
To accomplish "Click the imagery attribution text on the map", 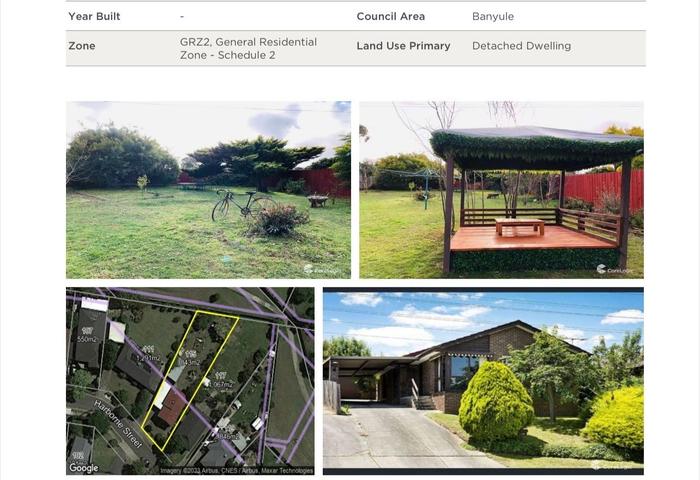I will tap(237, 471).
